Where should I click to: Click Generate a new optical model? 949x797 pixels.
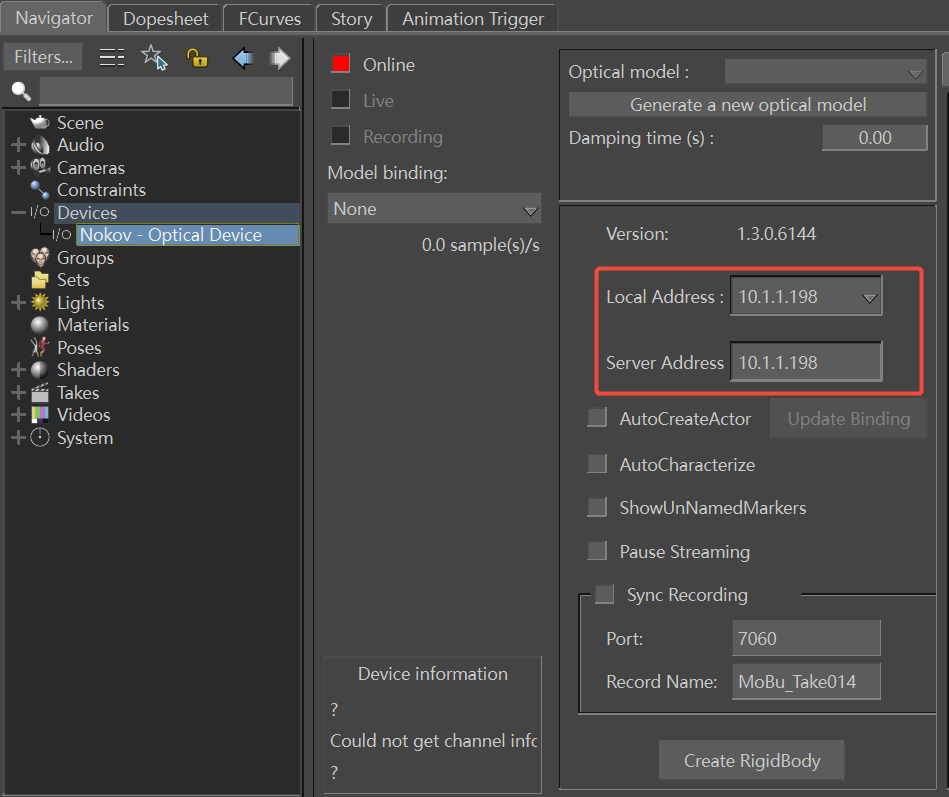(747, 105)
